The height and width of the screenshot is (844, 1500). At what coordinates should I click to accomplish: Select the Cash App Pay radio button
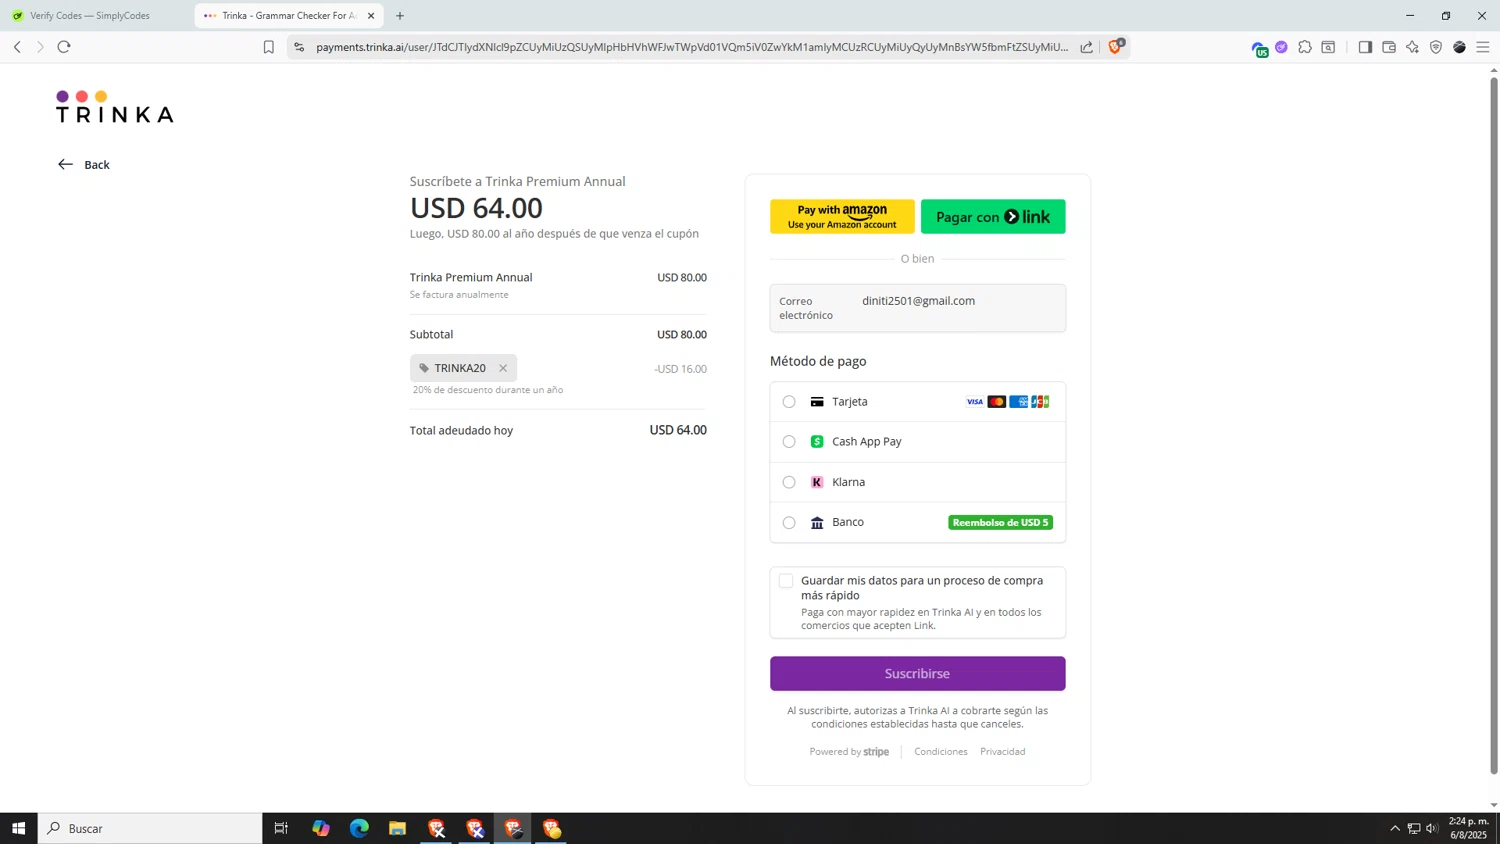click(x=789, y=442)
